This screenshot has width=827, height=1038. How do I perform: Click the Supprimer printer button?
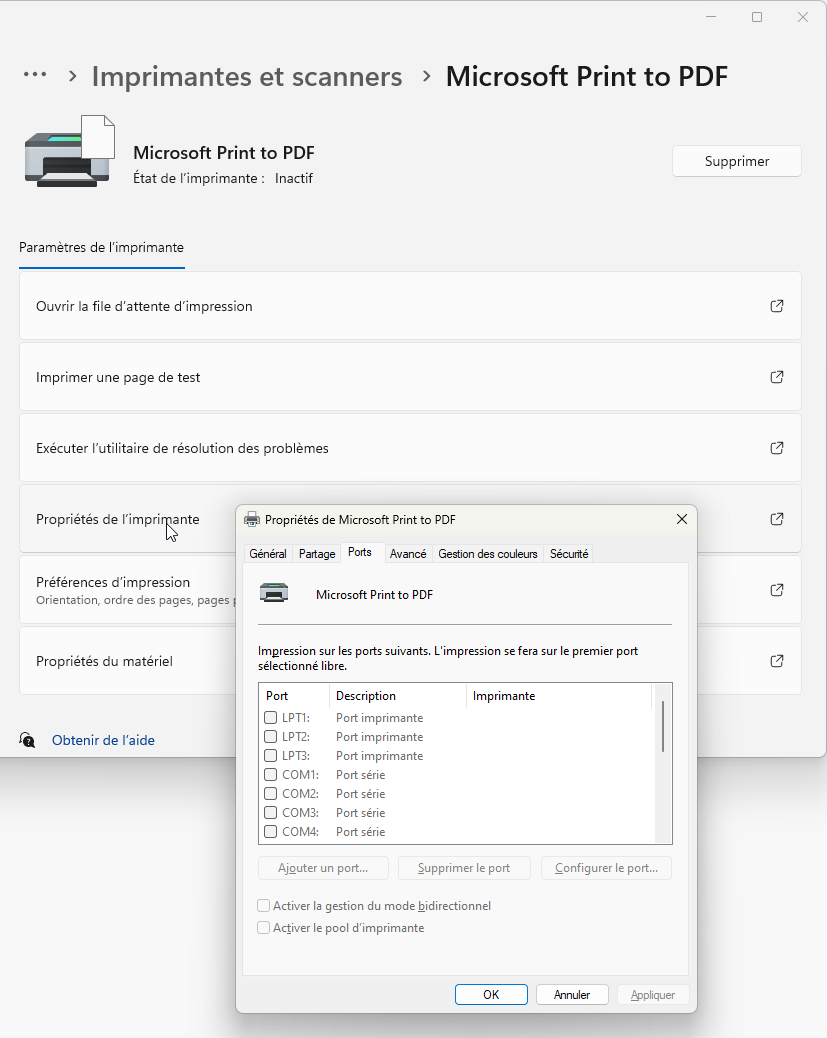coord(737,161)
